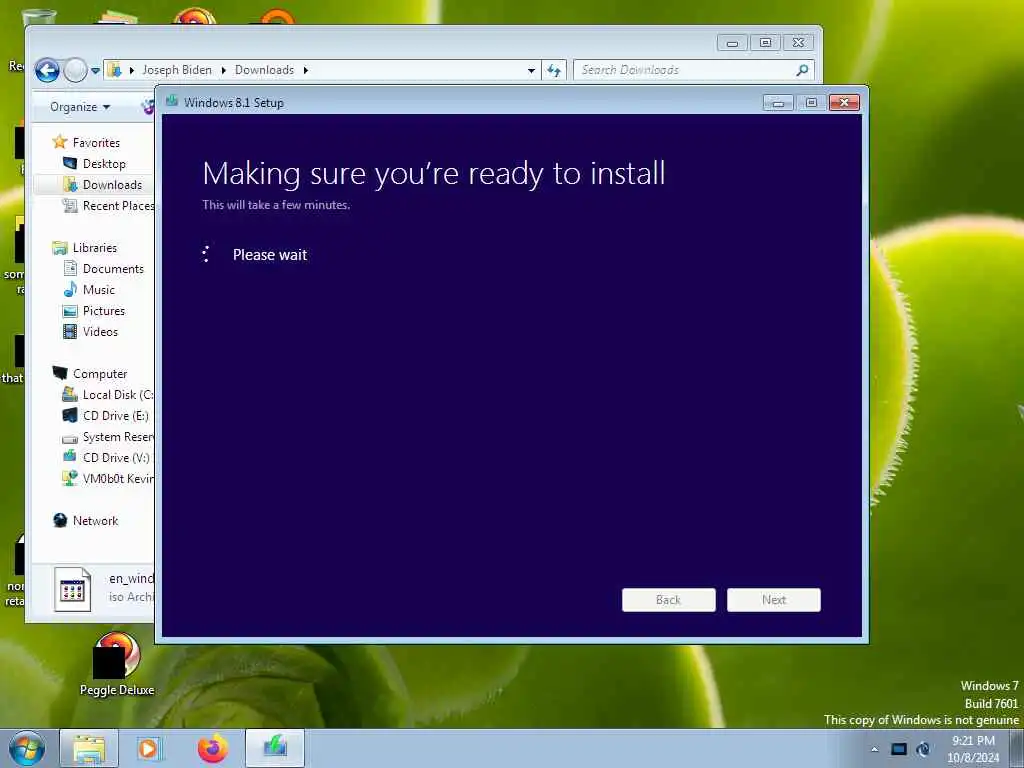Open Documents library in navigation pane
Viewport: 1024px width, 768px height.
click(x=113, y=268)
